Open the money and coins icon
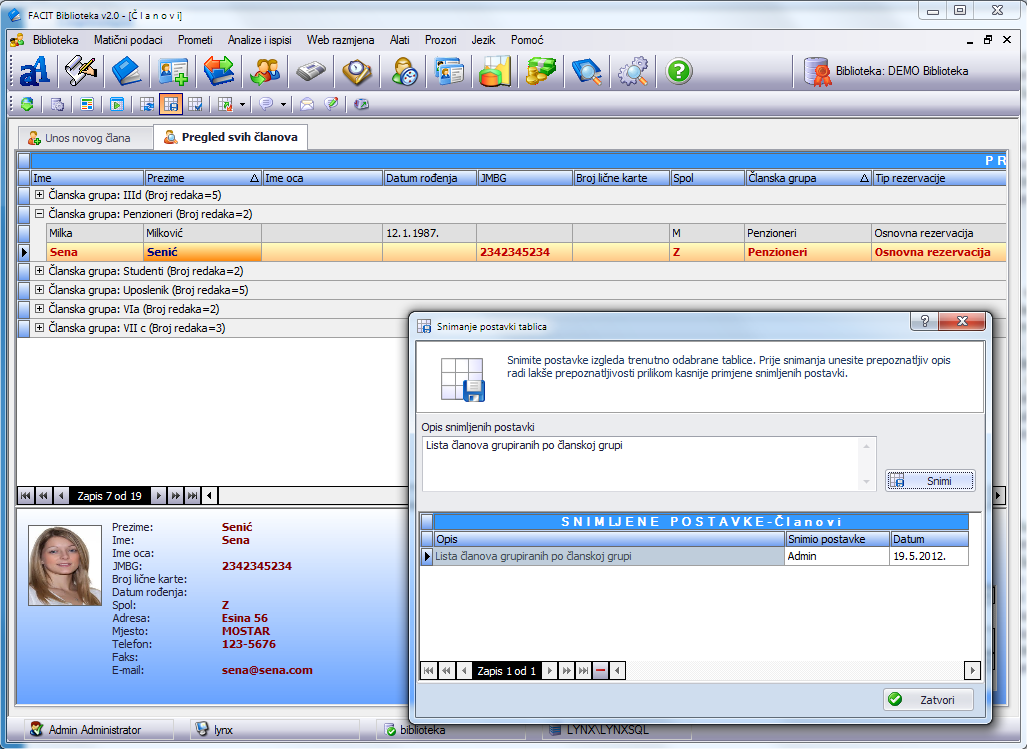 (541, 71)
